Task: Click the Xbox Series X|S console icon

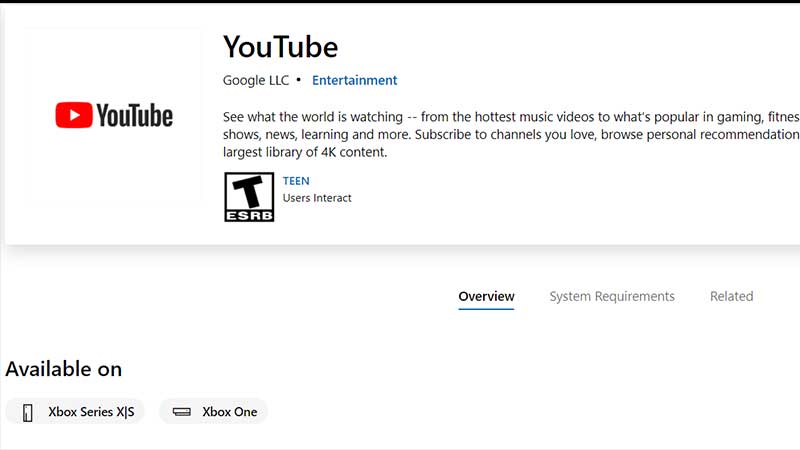Action: pyautogui.click(x=28, y=412)
